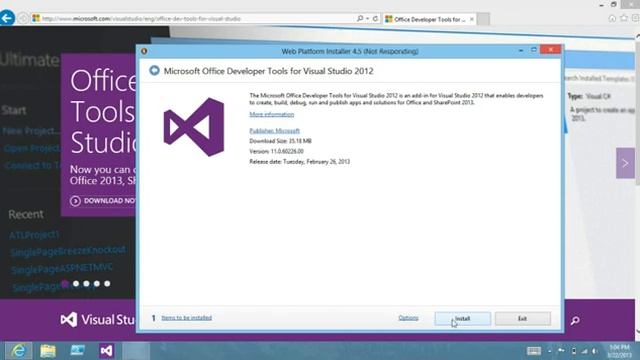The width and height of the screenshot is (640, 360).
Task: Click the blue circle icon beside the product title
Action: (x=154, y=70)
